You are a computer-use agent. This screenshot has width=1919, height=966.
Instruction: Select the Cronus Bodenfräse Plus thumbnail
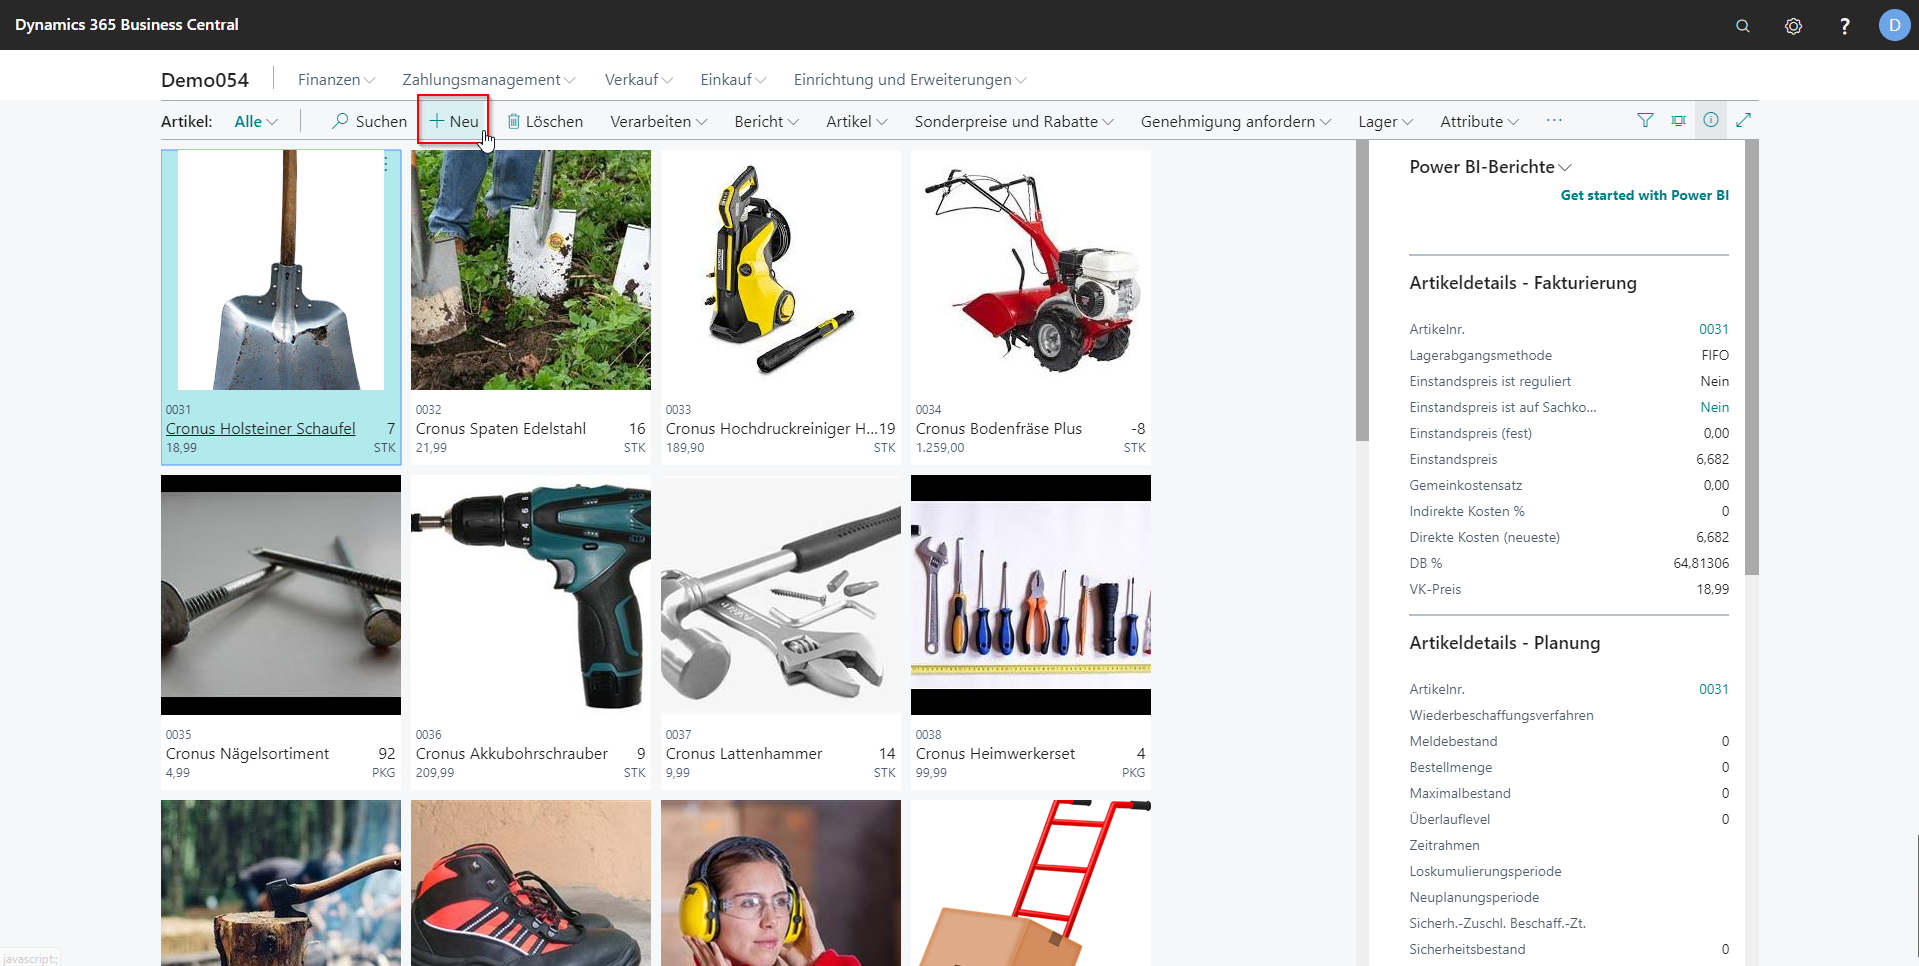pos(1031,270)
